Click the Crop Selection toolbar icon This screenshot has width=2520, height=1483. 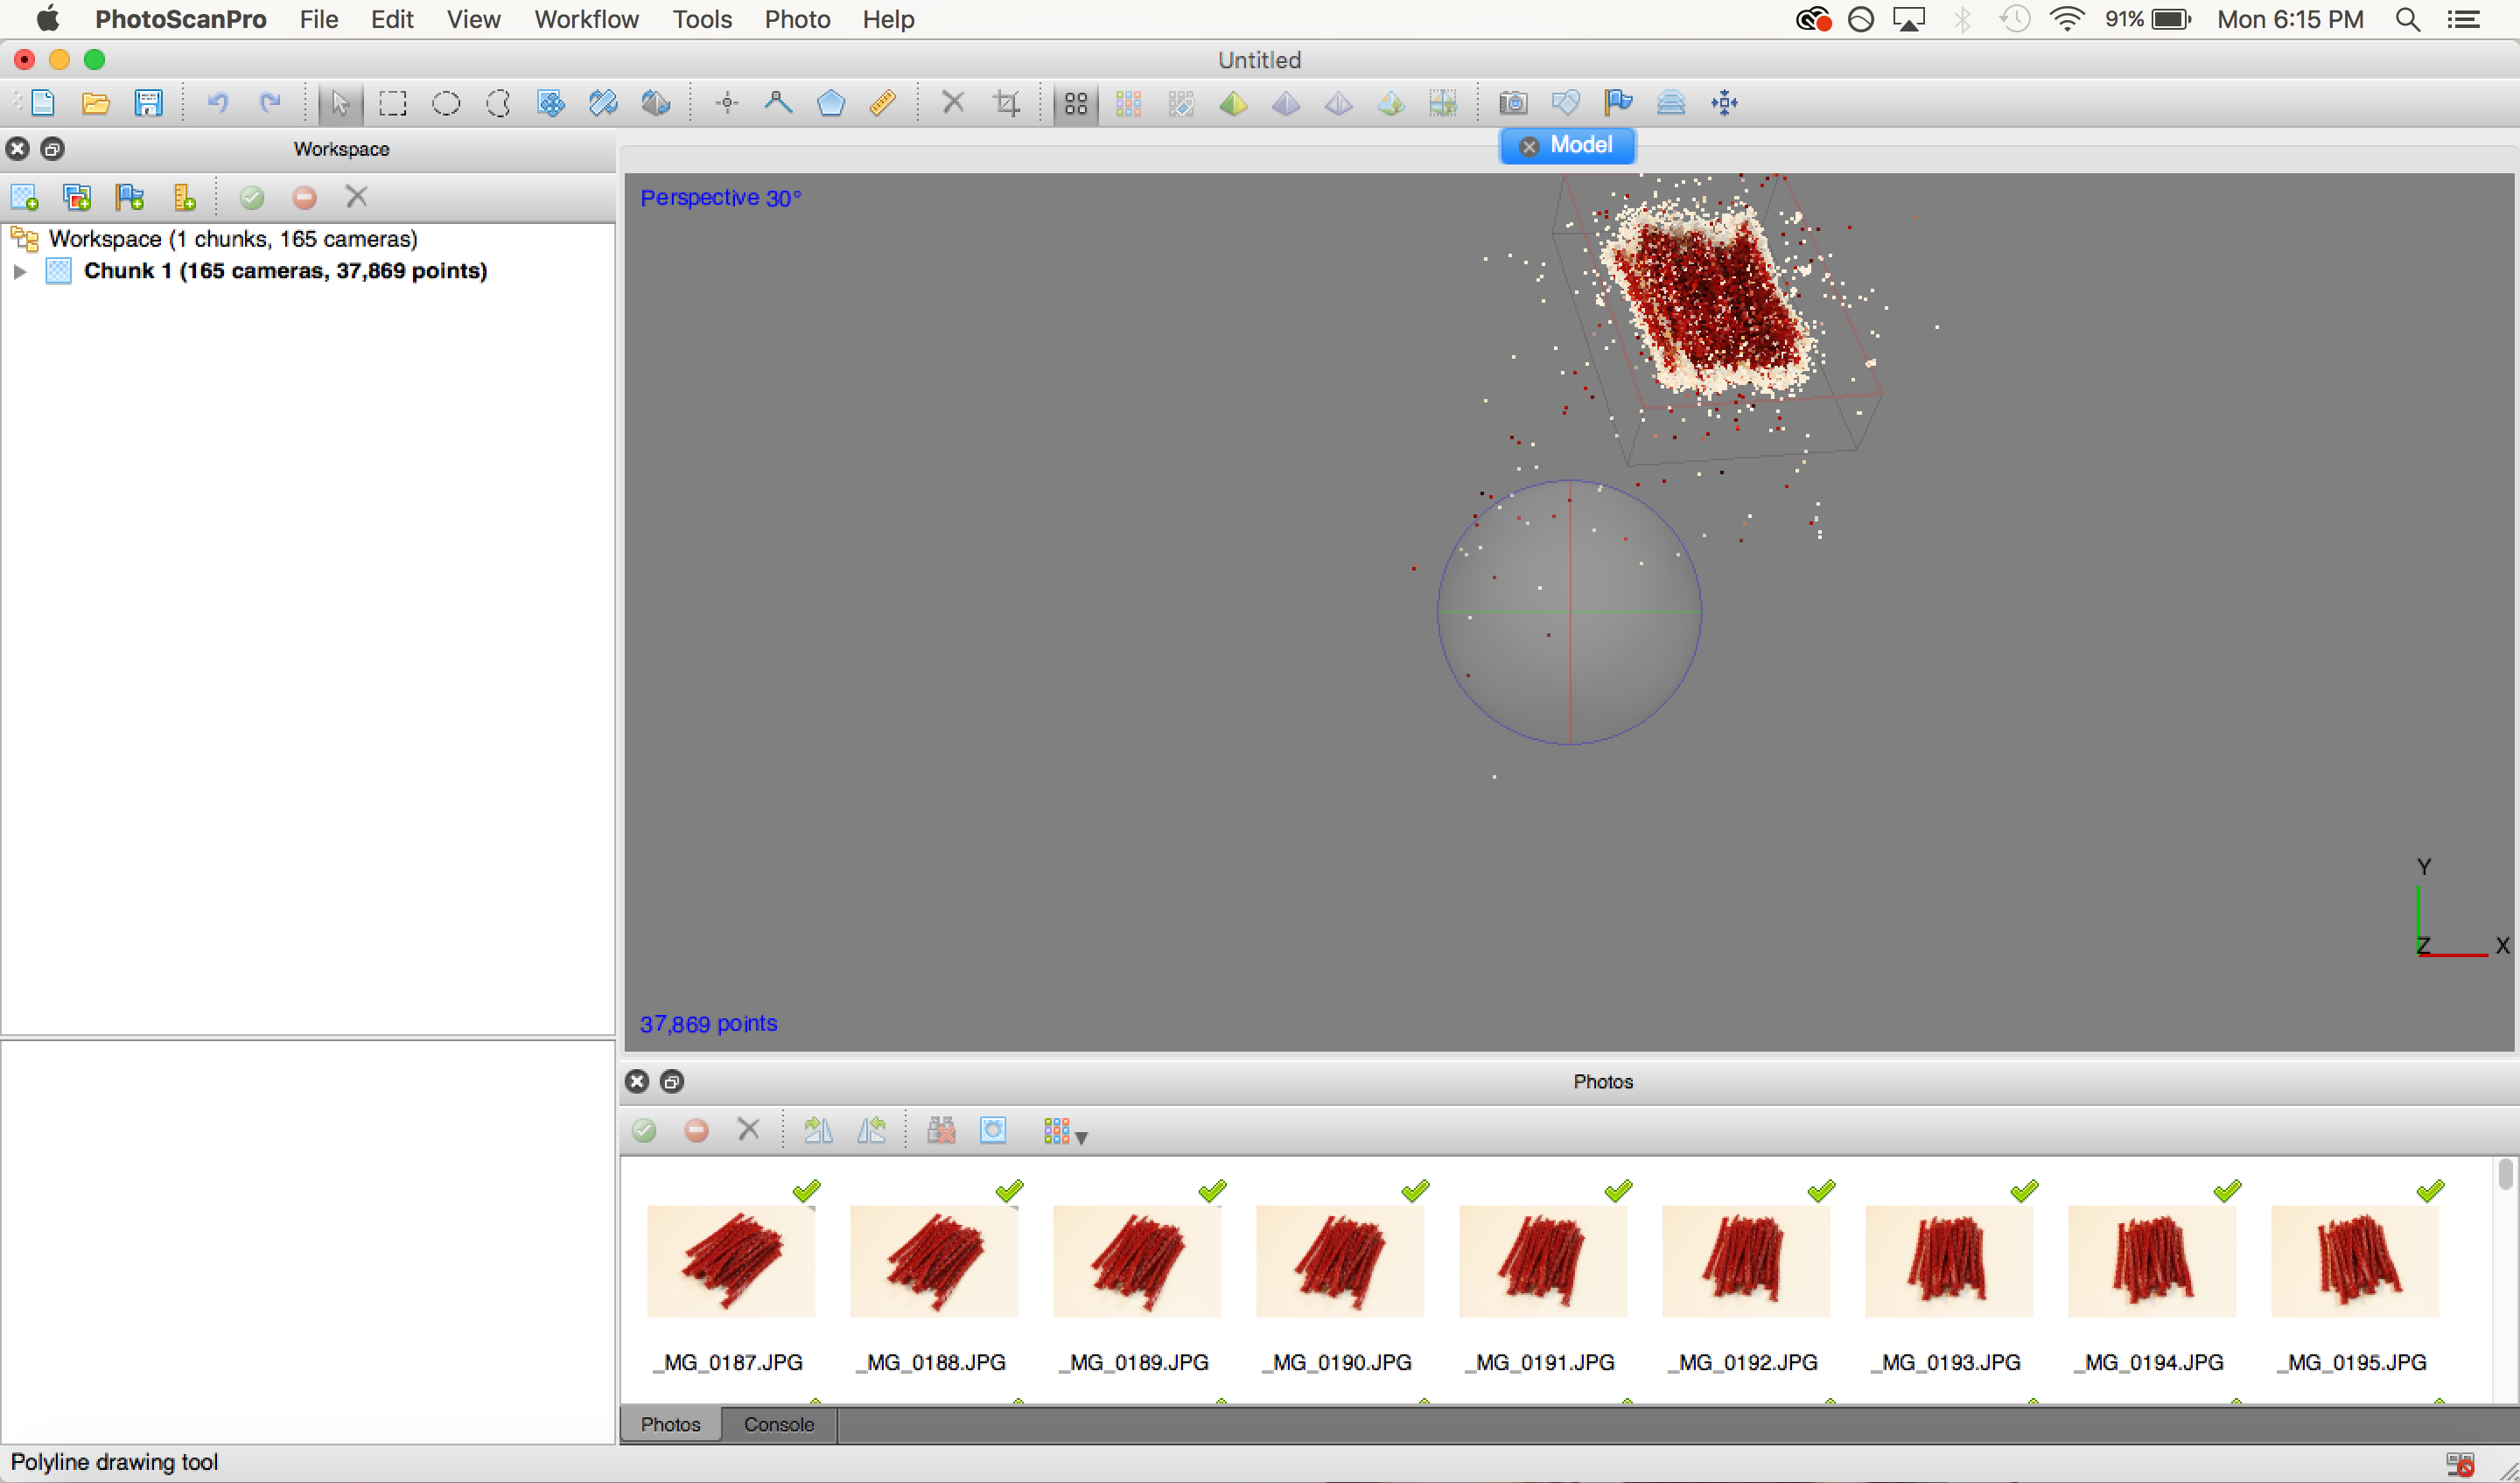pos(1006,103)
